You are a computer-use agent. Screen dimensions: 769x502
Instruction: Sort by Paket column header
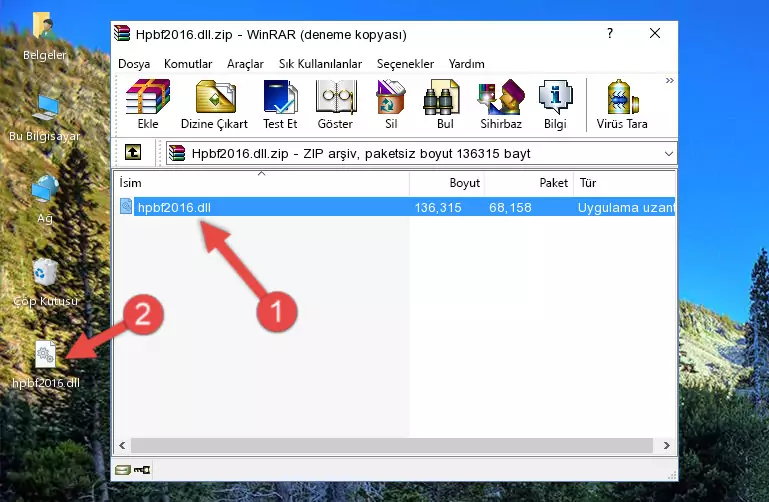click(529, 182)
